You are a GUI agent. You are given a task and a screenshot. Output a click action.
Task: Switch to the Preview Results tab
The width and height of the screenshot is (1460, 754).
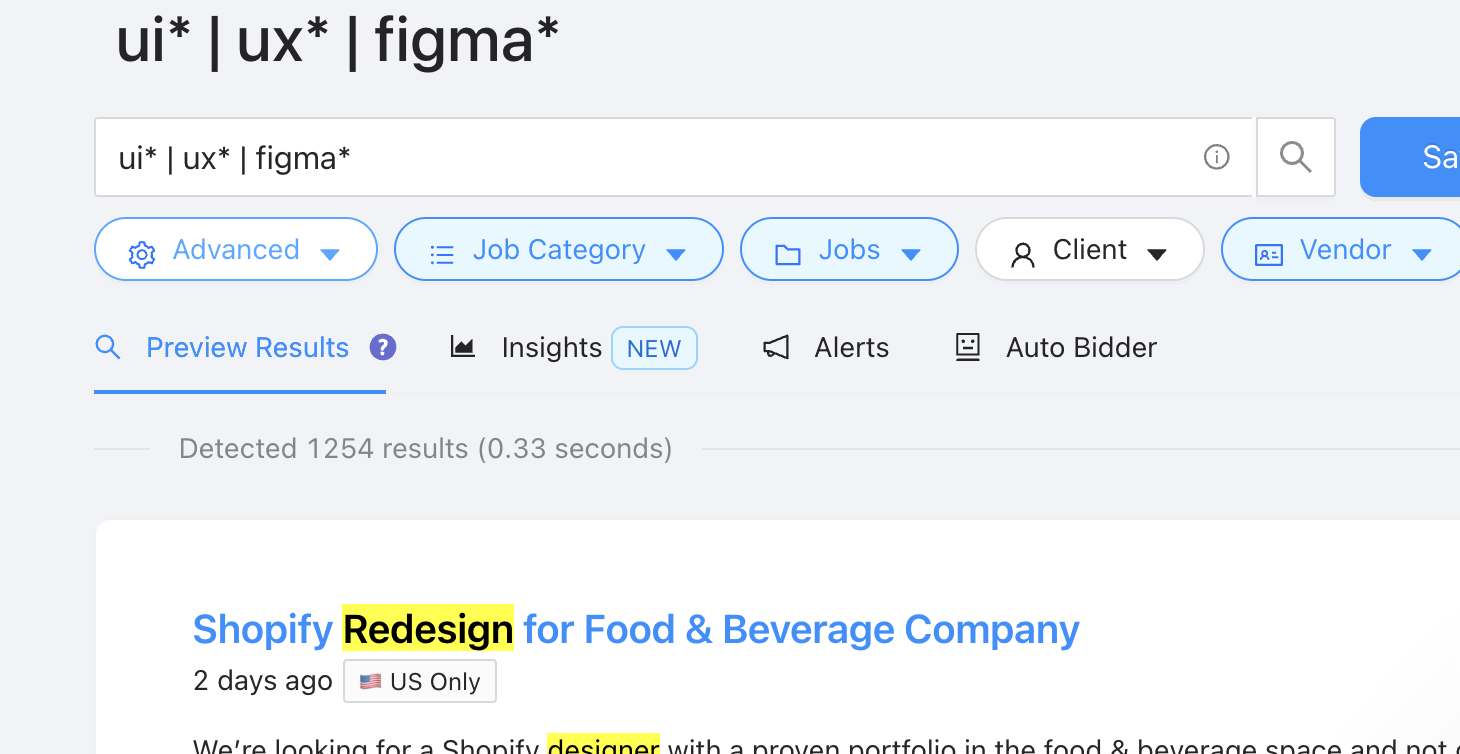point(247,347)
